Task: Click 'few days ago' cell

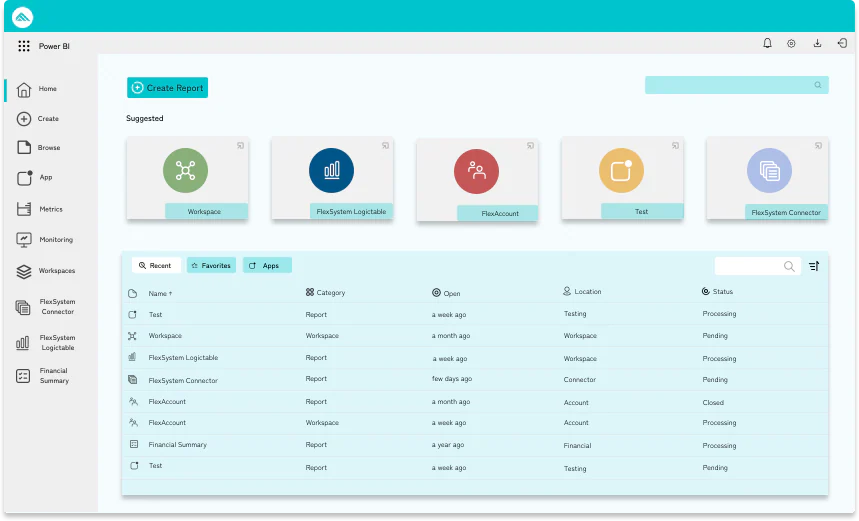Action: (x=451, y=379)
